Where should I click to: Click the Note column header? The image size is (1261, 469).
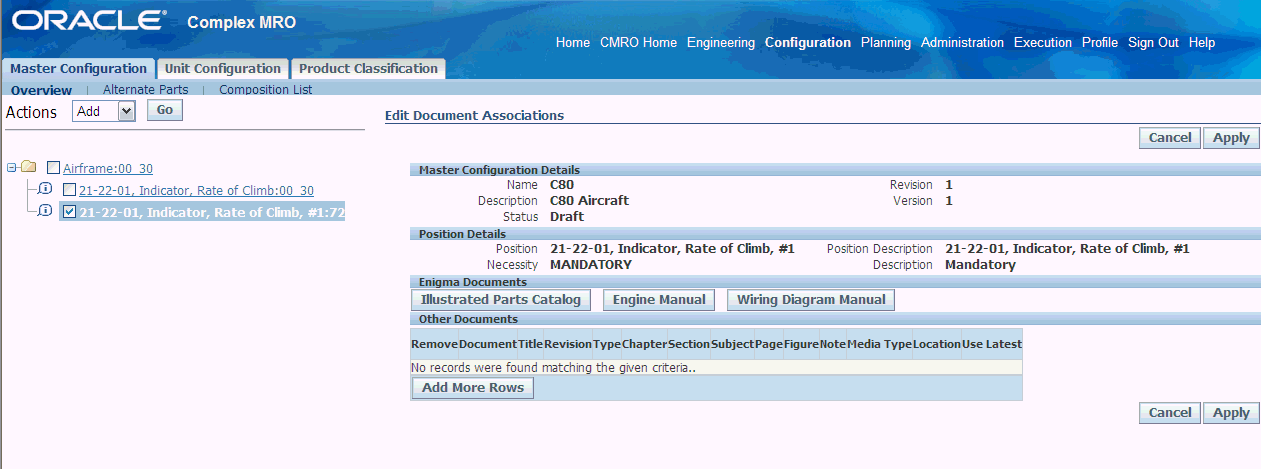click(x=832, y=344)
